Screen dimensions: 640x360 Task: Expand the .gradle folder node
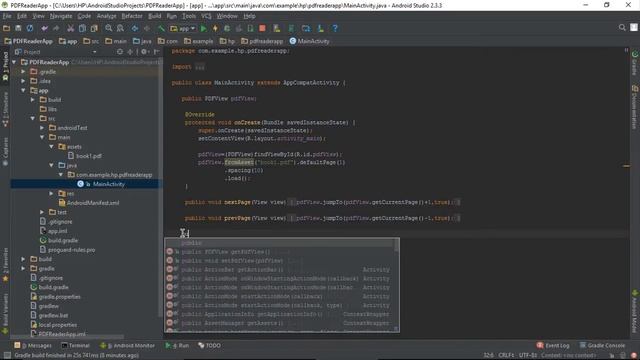[23, 71]
